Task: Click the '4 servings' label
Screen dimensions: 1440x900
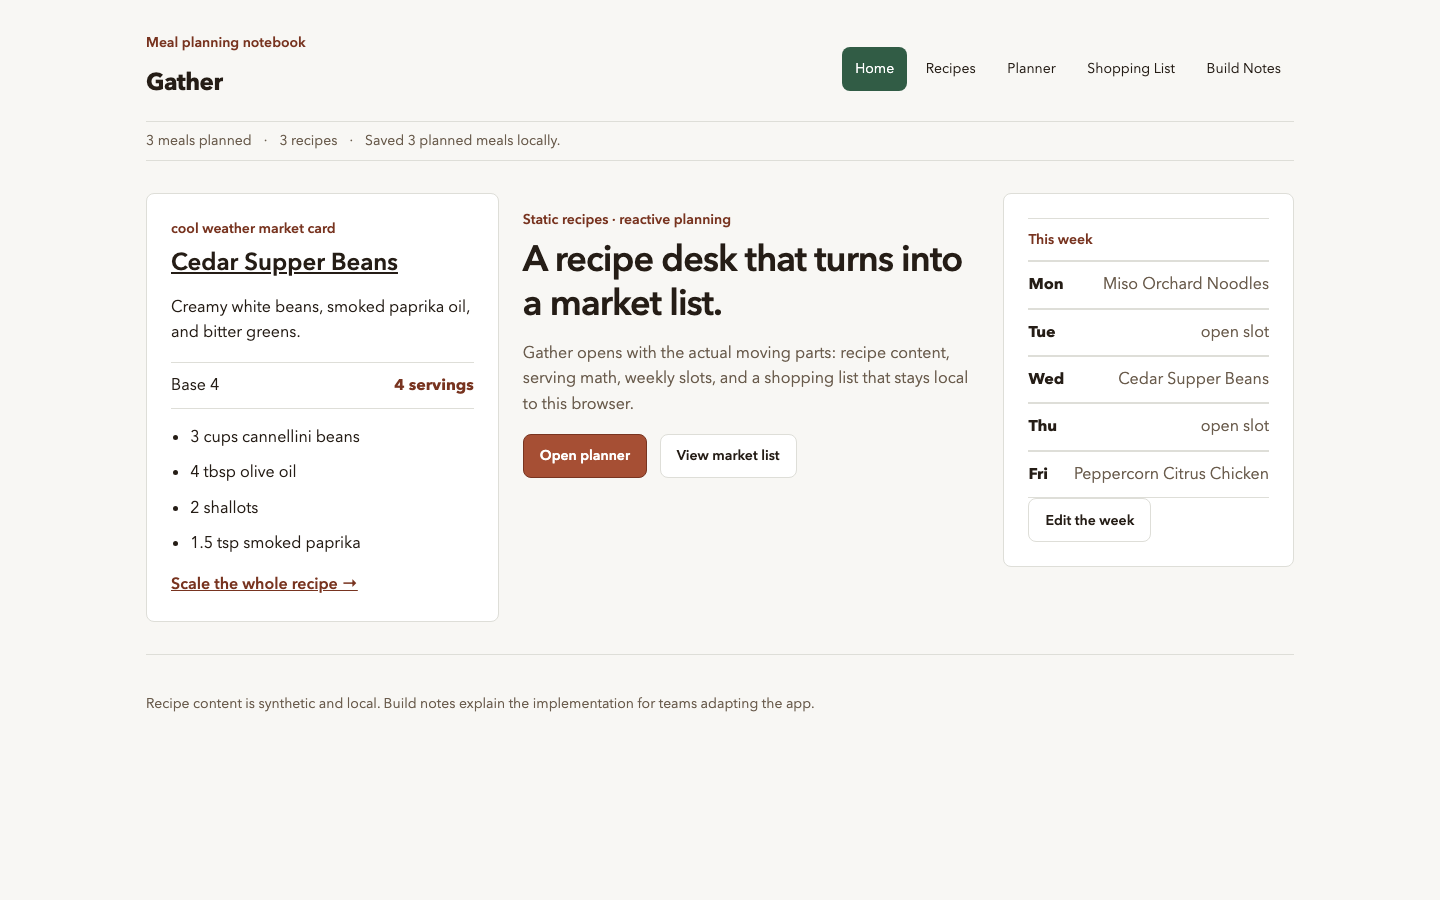Action: (x=434, y=385)
